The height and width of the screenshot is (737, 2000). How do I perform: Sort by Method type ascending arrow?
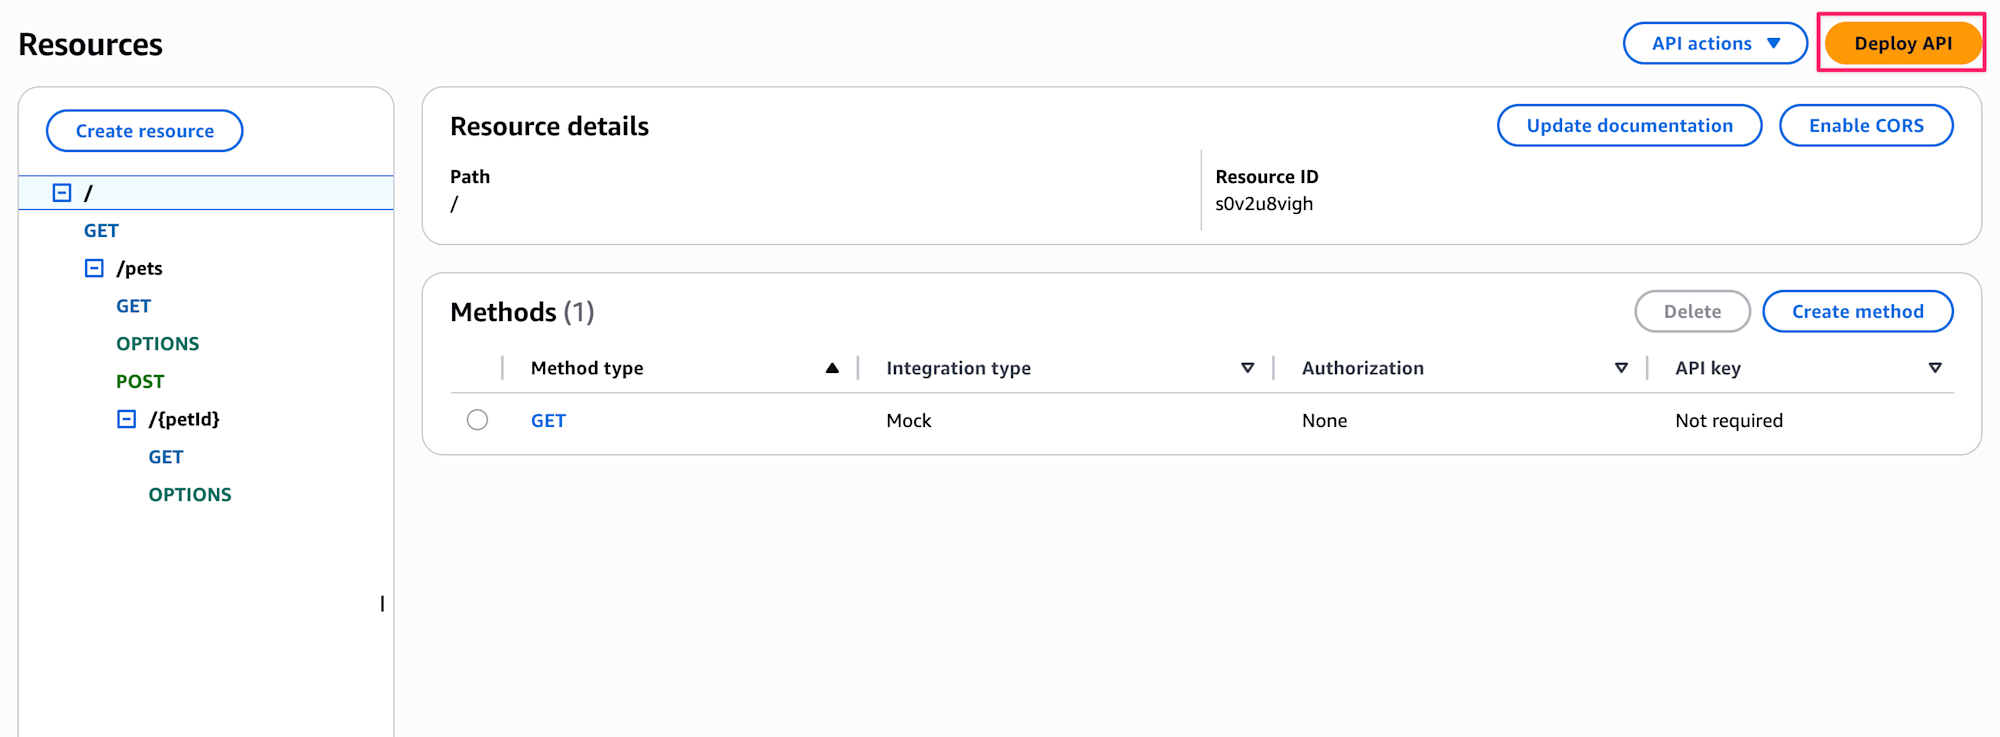pos(832,368)
